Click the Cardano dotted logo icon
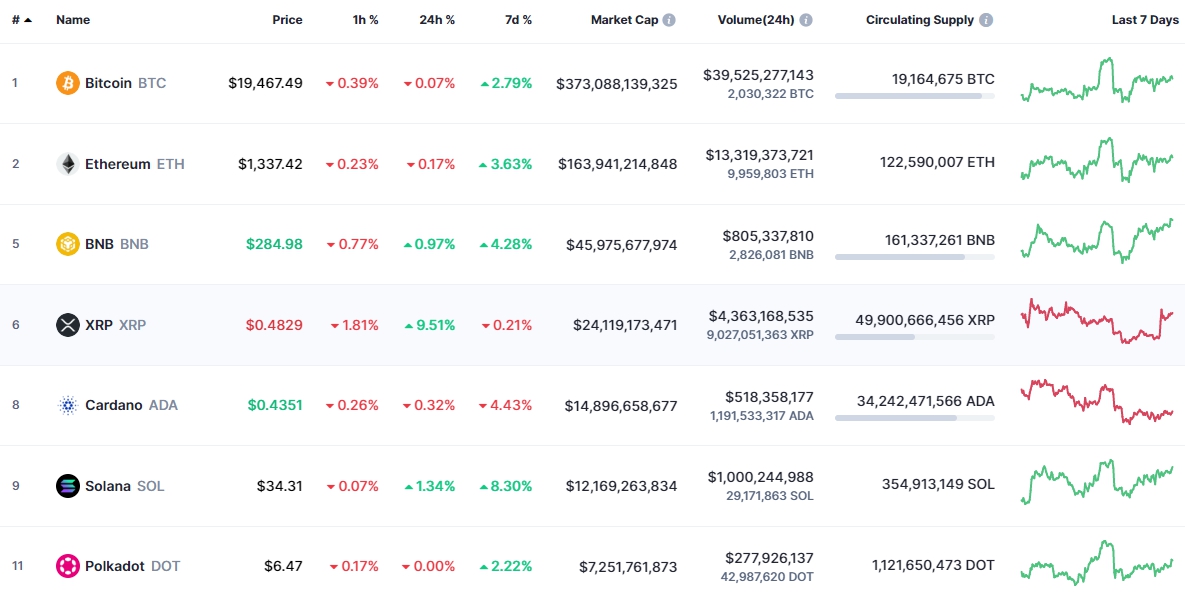 point(68,405)
